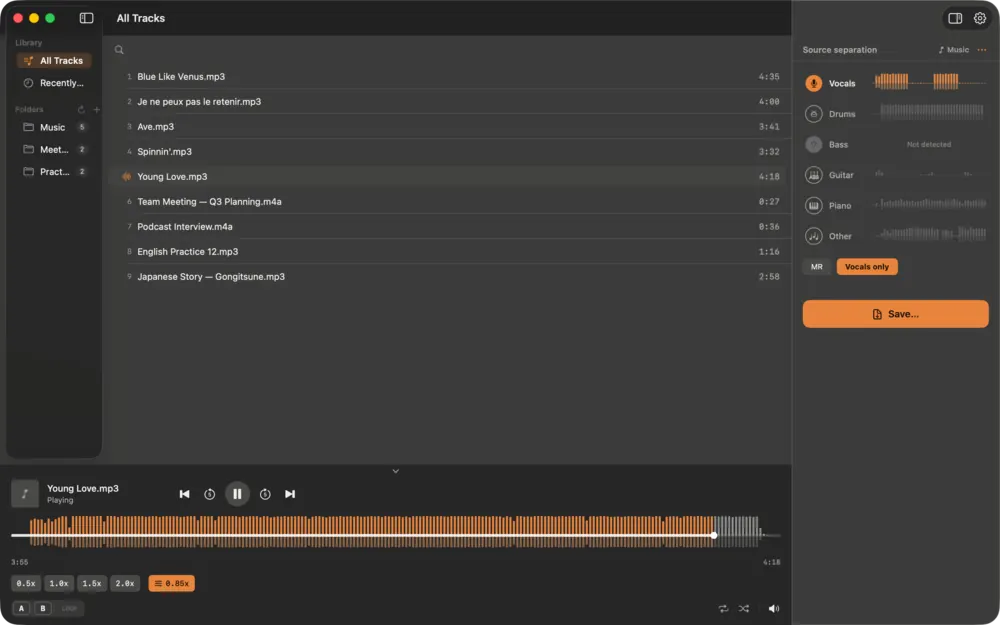
Task: Pause playback of Young Love.mp3
Action: (x=237, y=494)
